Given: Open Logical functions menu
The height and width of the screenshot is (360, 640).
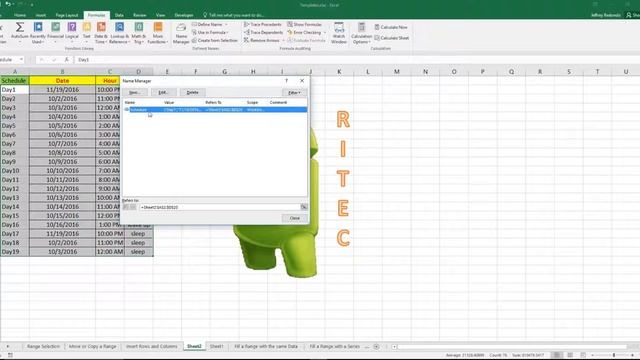Looking at the screenshot, I should point(72,33).
